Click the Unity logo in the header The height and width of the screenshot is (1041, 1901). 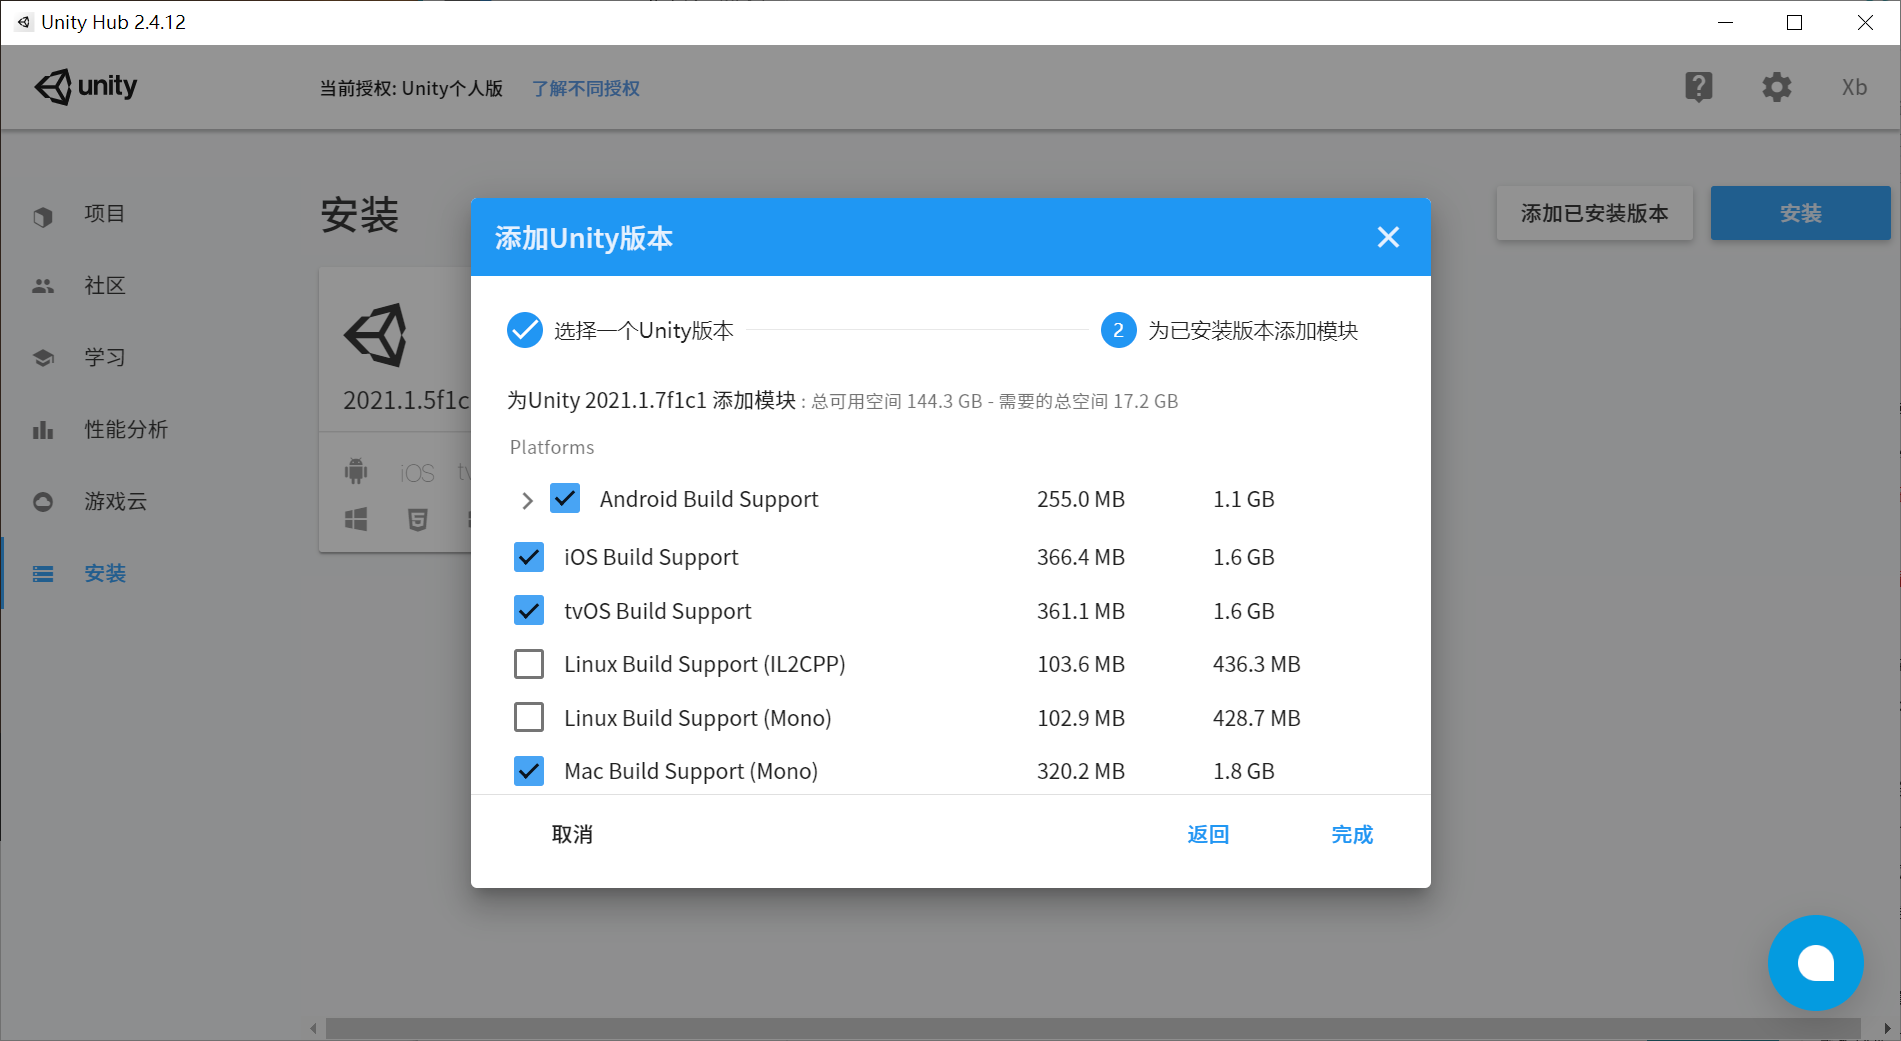(85, 87)
